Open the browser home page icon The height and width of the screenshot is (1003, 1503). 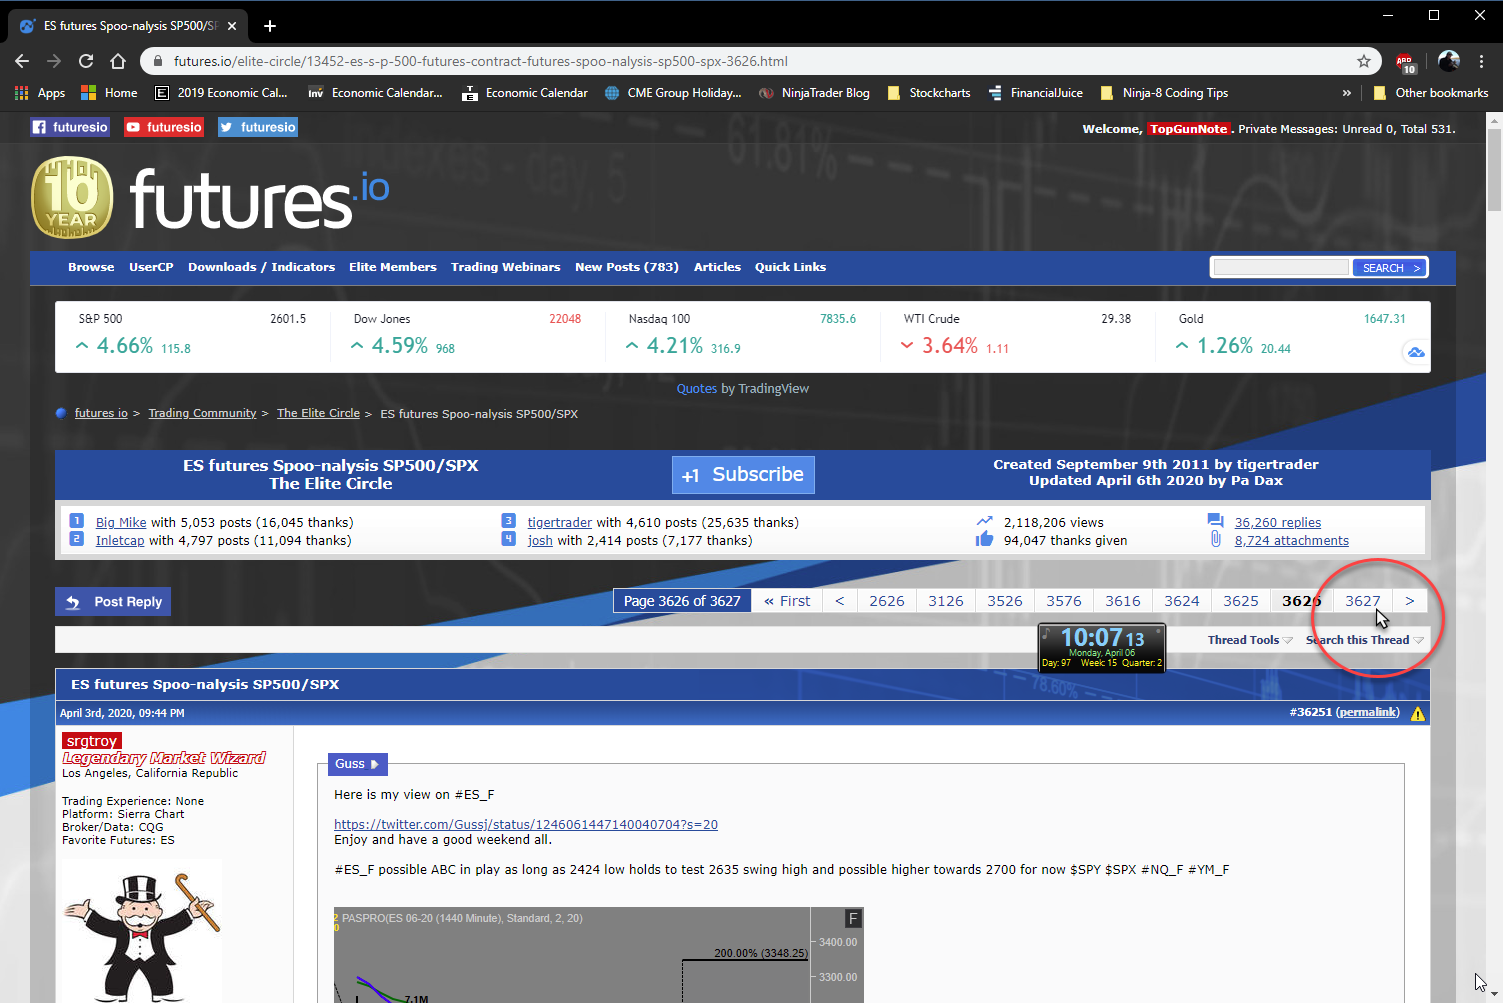click(118, 61)
